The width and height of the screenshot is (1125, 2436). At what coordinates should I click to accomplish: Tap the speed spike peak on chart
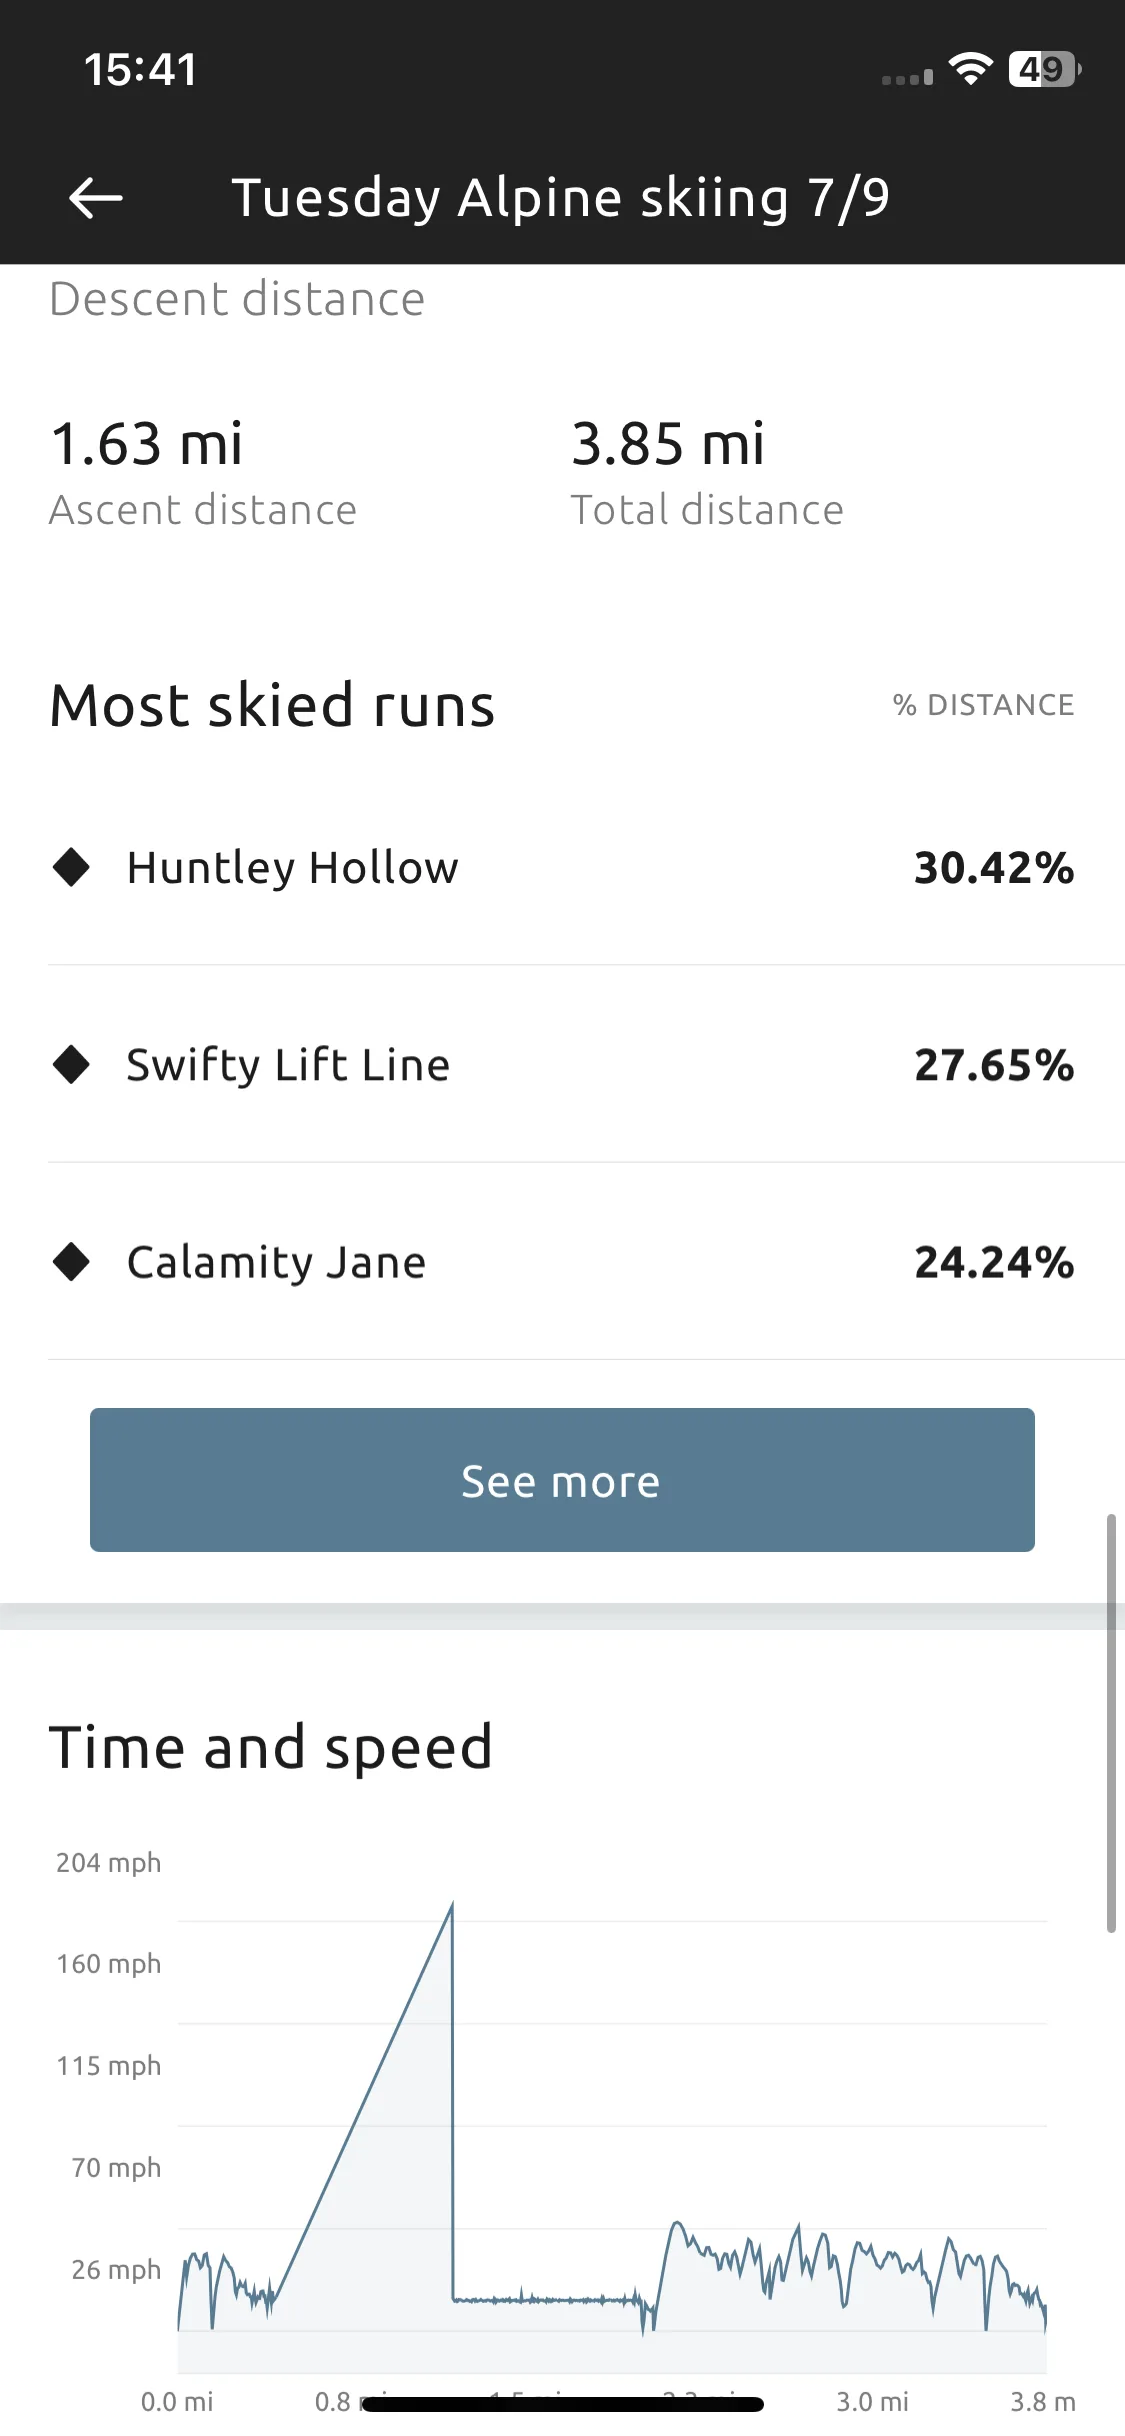(x=452, y=1906)
